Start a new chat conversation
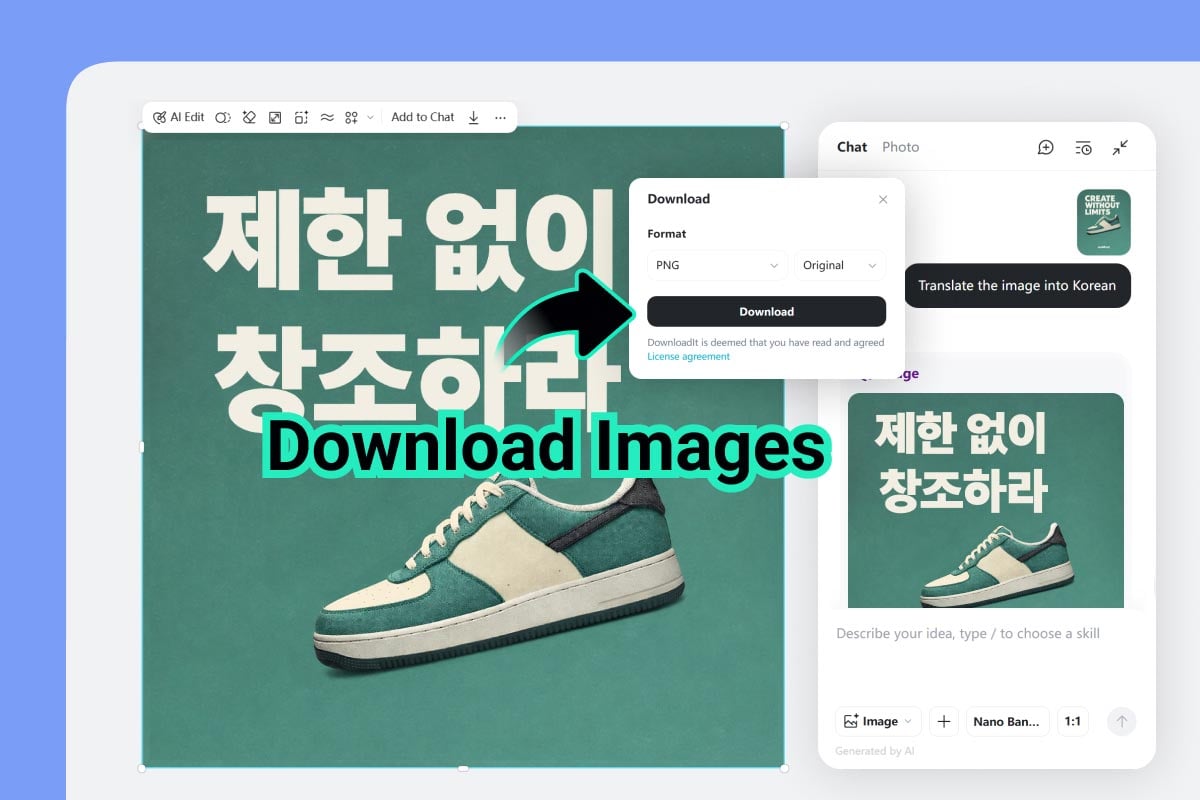1200x800 pixels. (1045, 147)
